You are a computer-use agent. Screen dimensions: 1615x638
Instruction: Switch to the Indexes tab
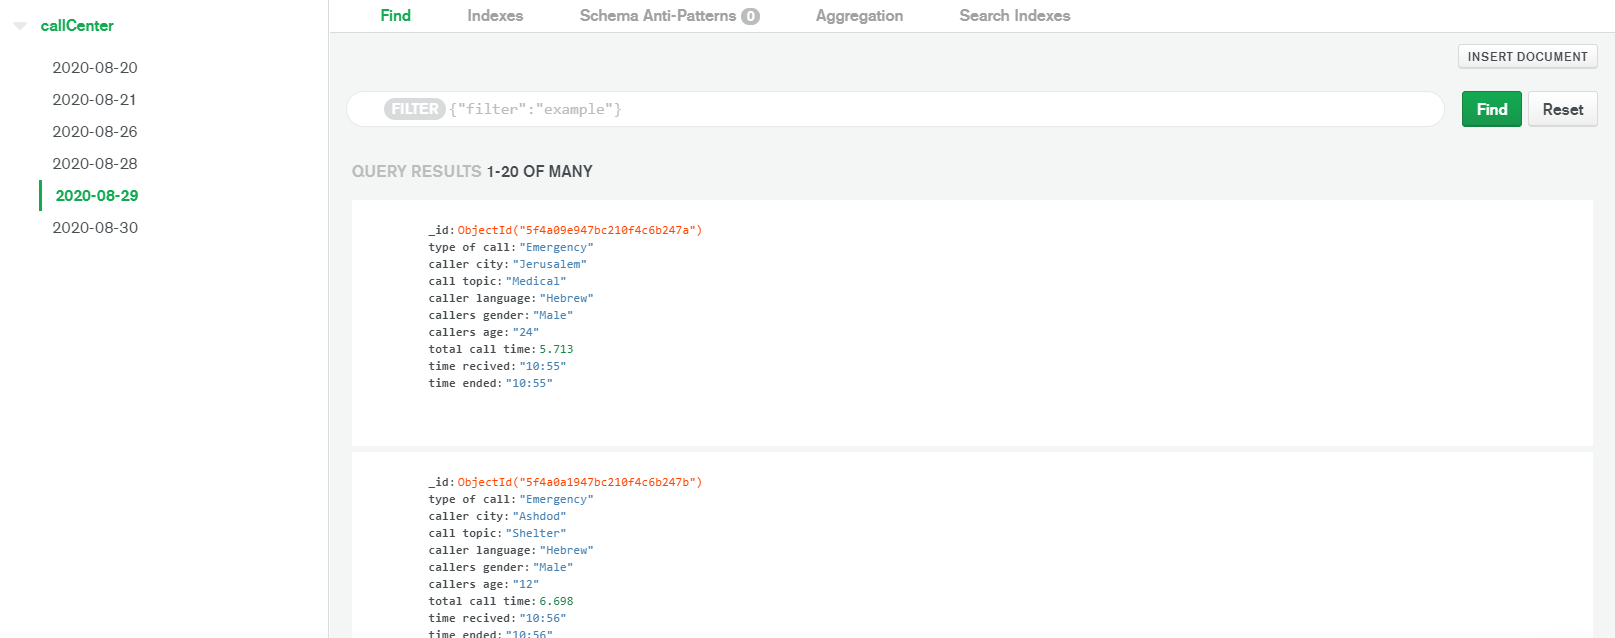click(x=495, y=16)
